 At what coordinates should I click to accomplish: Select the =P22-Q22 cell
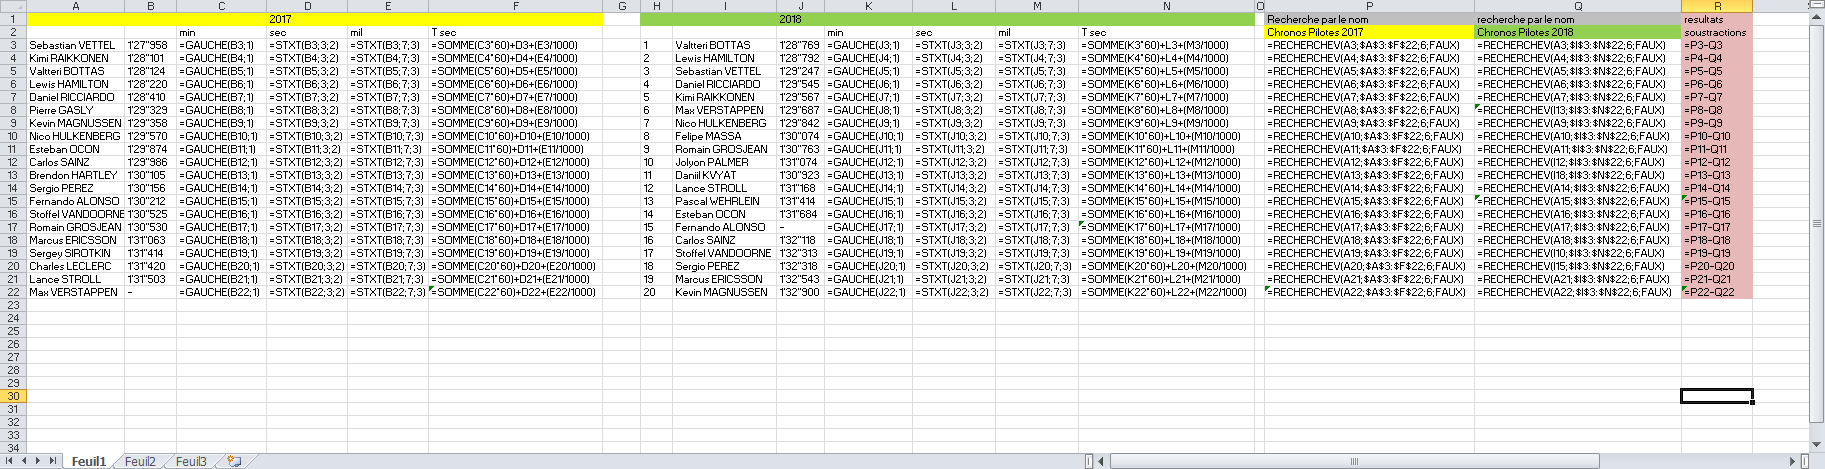[1717, 292]
